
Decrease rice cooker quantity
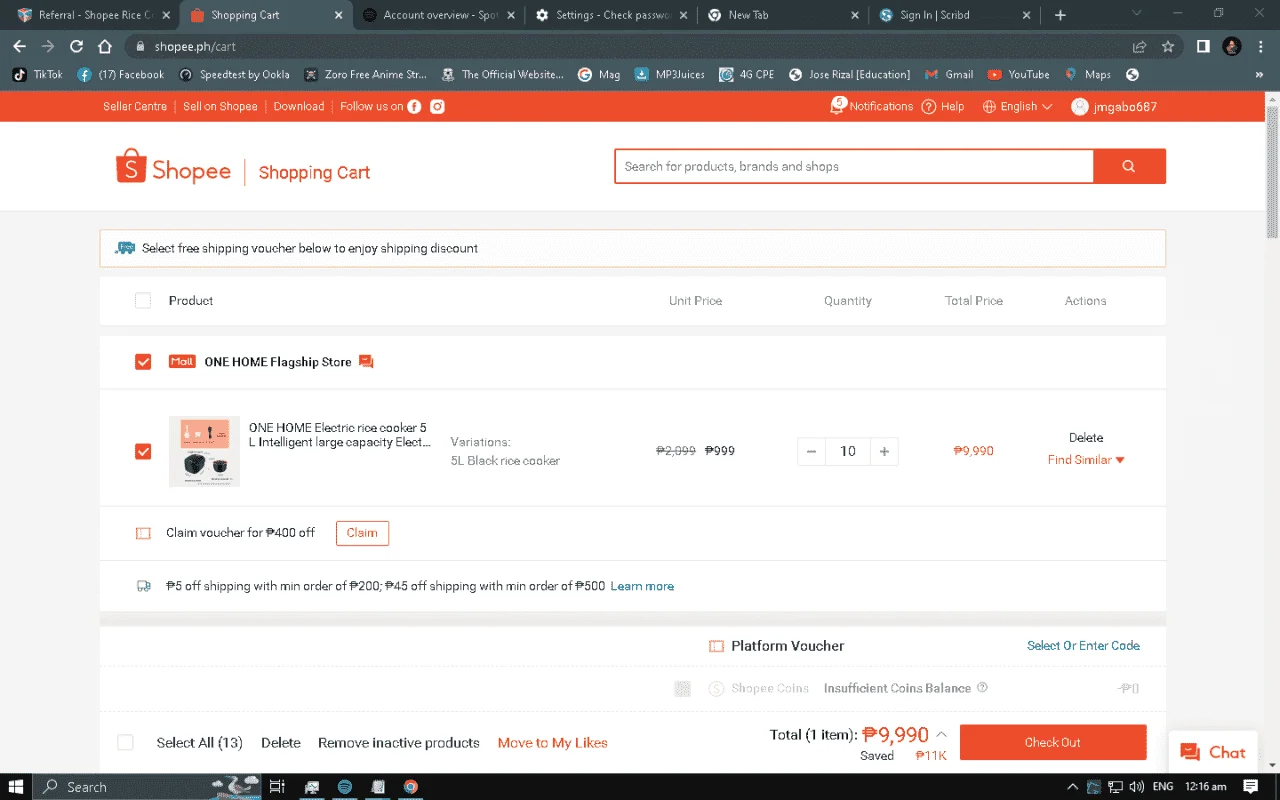coord(812,451)
